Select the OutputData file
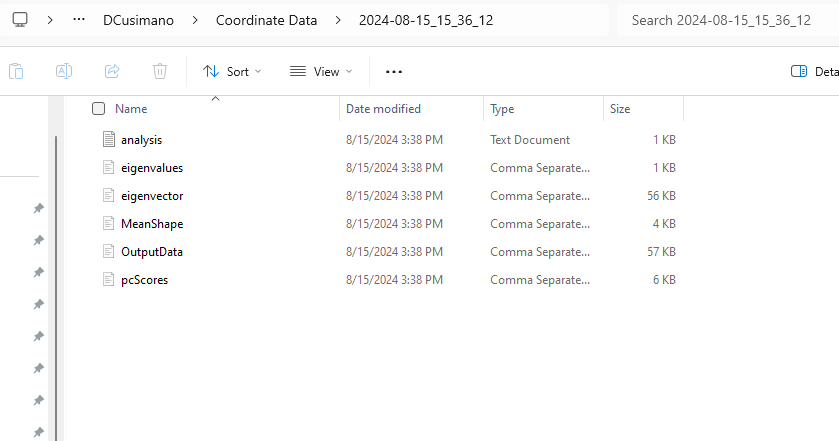 151,252
